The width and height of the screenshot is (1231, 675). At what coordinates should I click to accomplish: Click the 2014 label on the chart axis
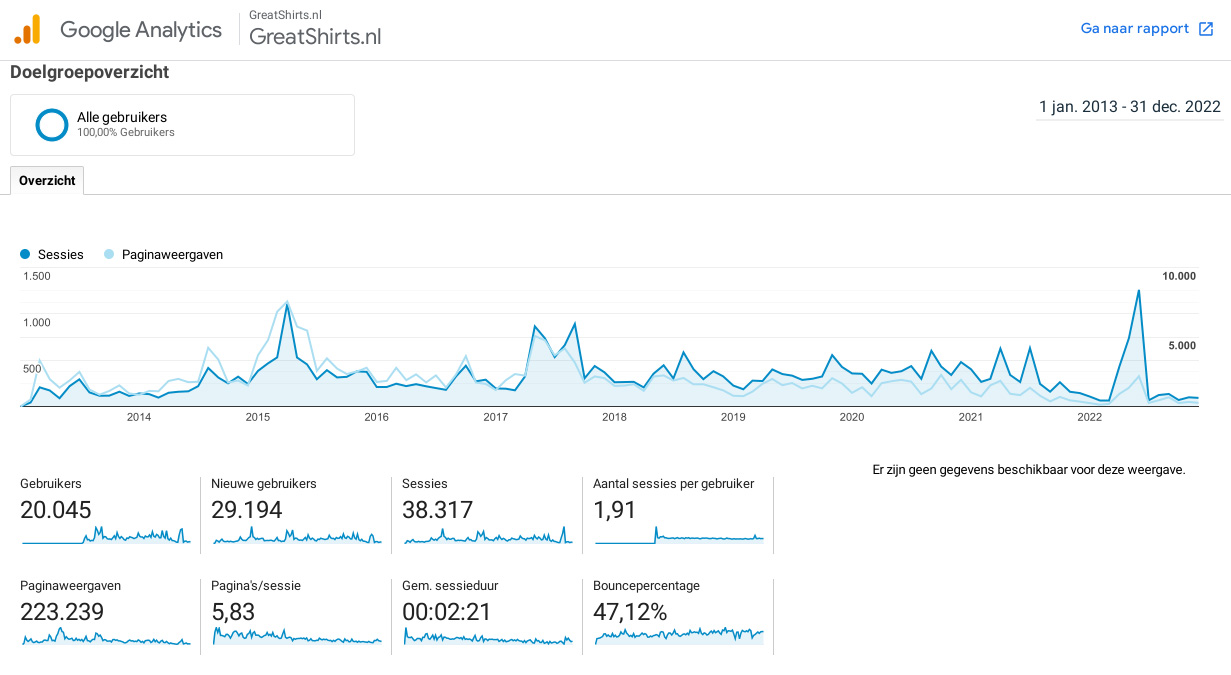[x=139, y=417]
